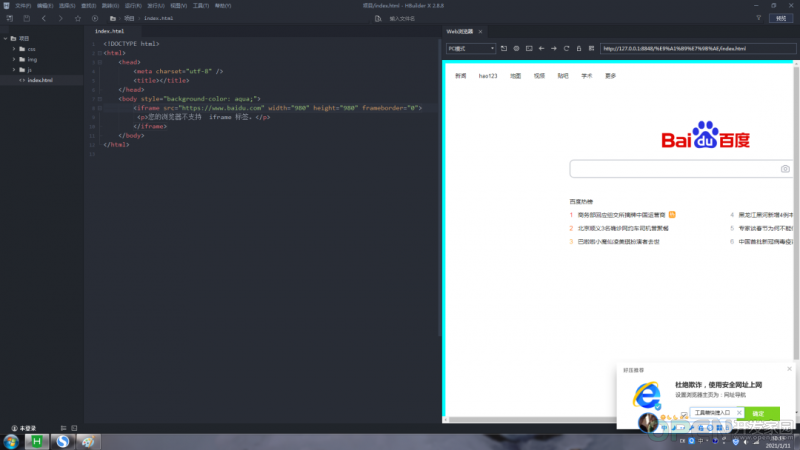Open the 帮助(Y) menu
800x450 pixels.
coord(223,6)
